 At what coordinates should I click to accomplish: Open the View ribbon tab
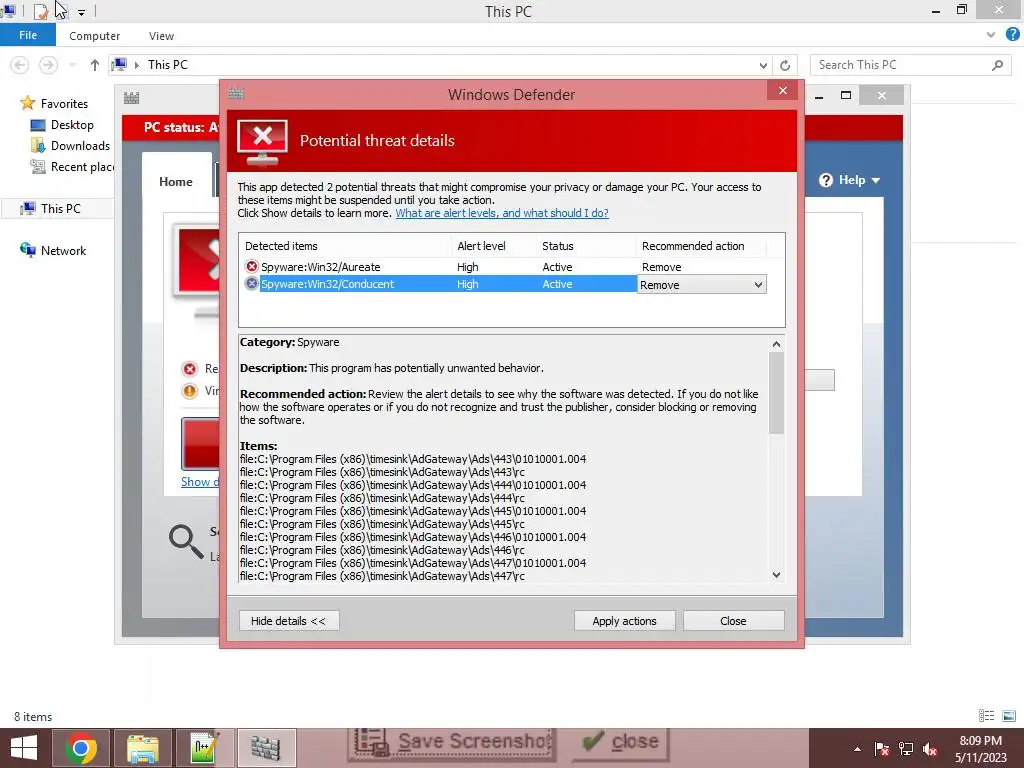point(161,36)
